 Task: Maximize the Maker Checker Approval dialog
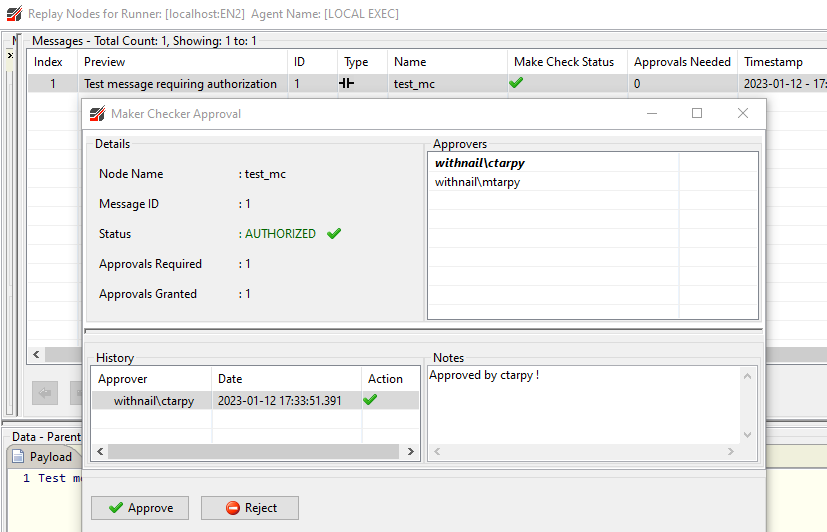(697, 114)
